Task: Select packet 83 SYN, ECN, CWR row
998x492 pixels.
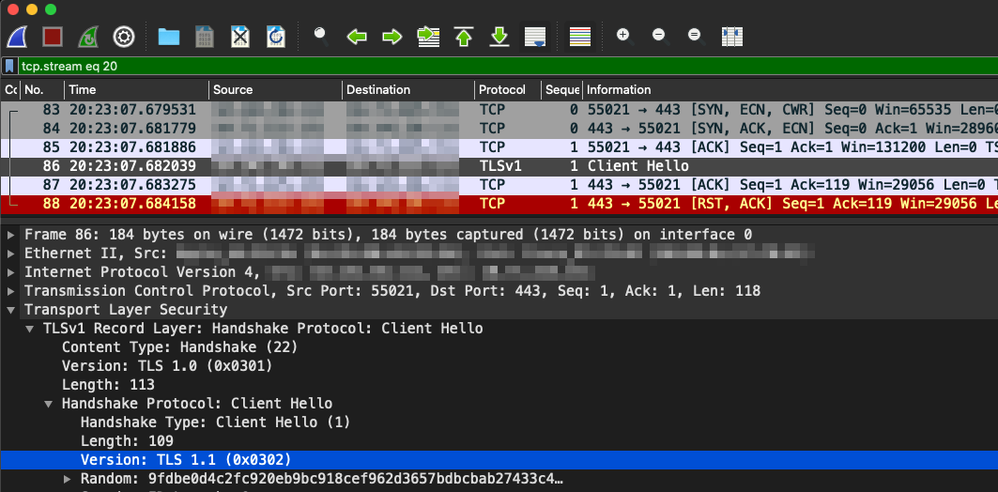Action: click(x=499, y=110)
